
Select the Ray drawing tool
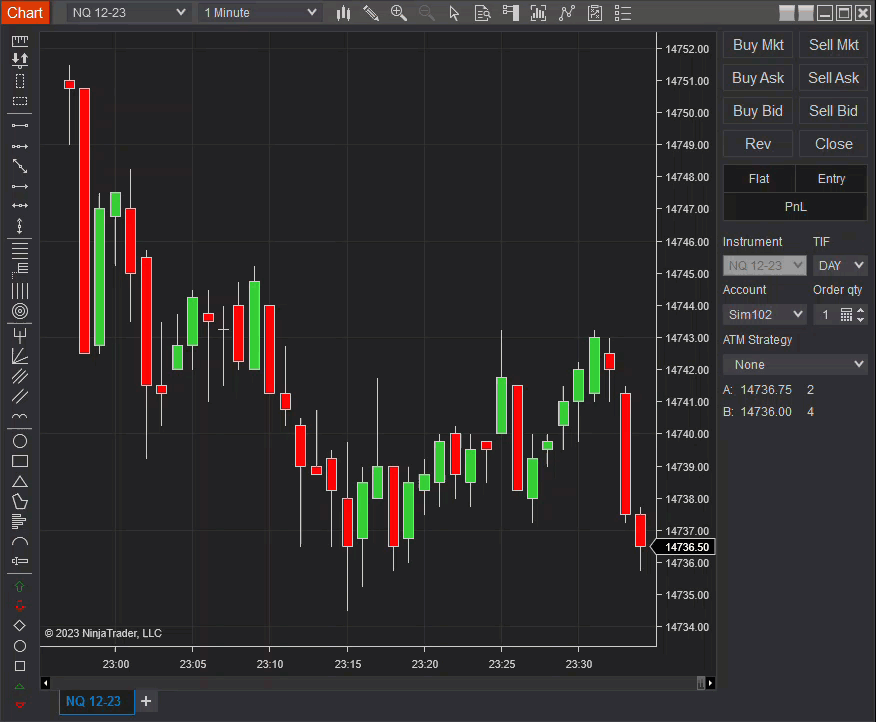coord(20,146)
